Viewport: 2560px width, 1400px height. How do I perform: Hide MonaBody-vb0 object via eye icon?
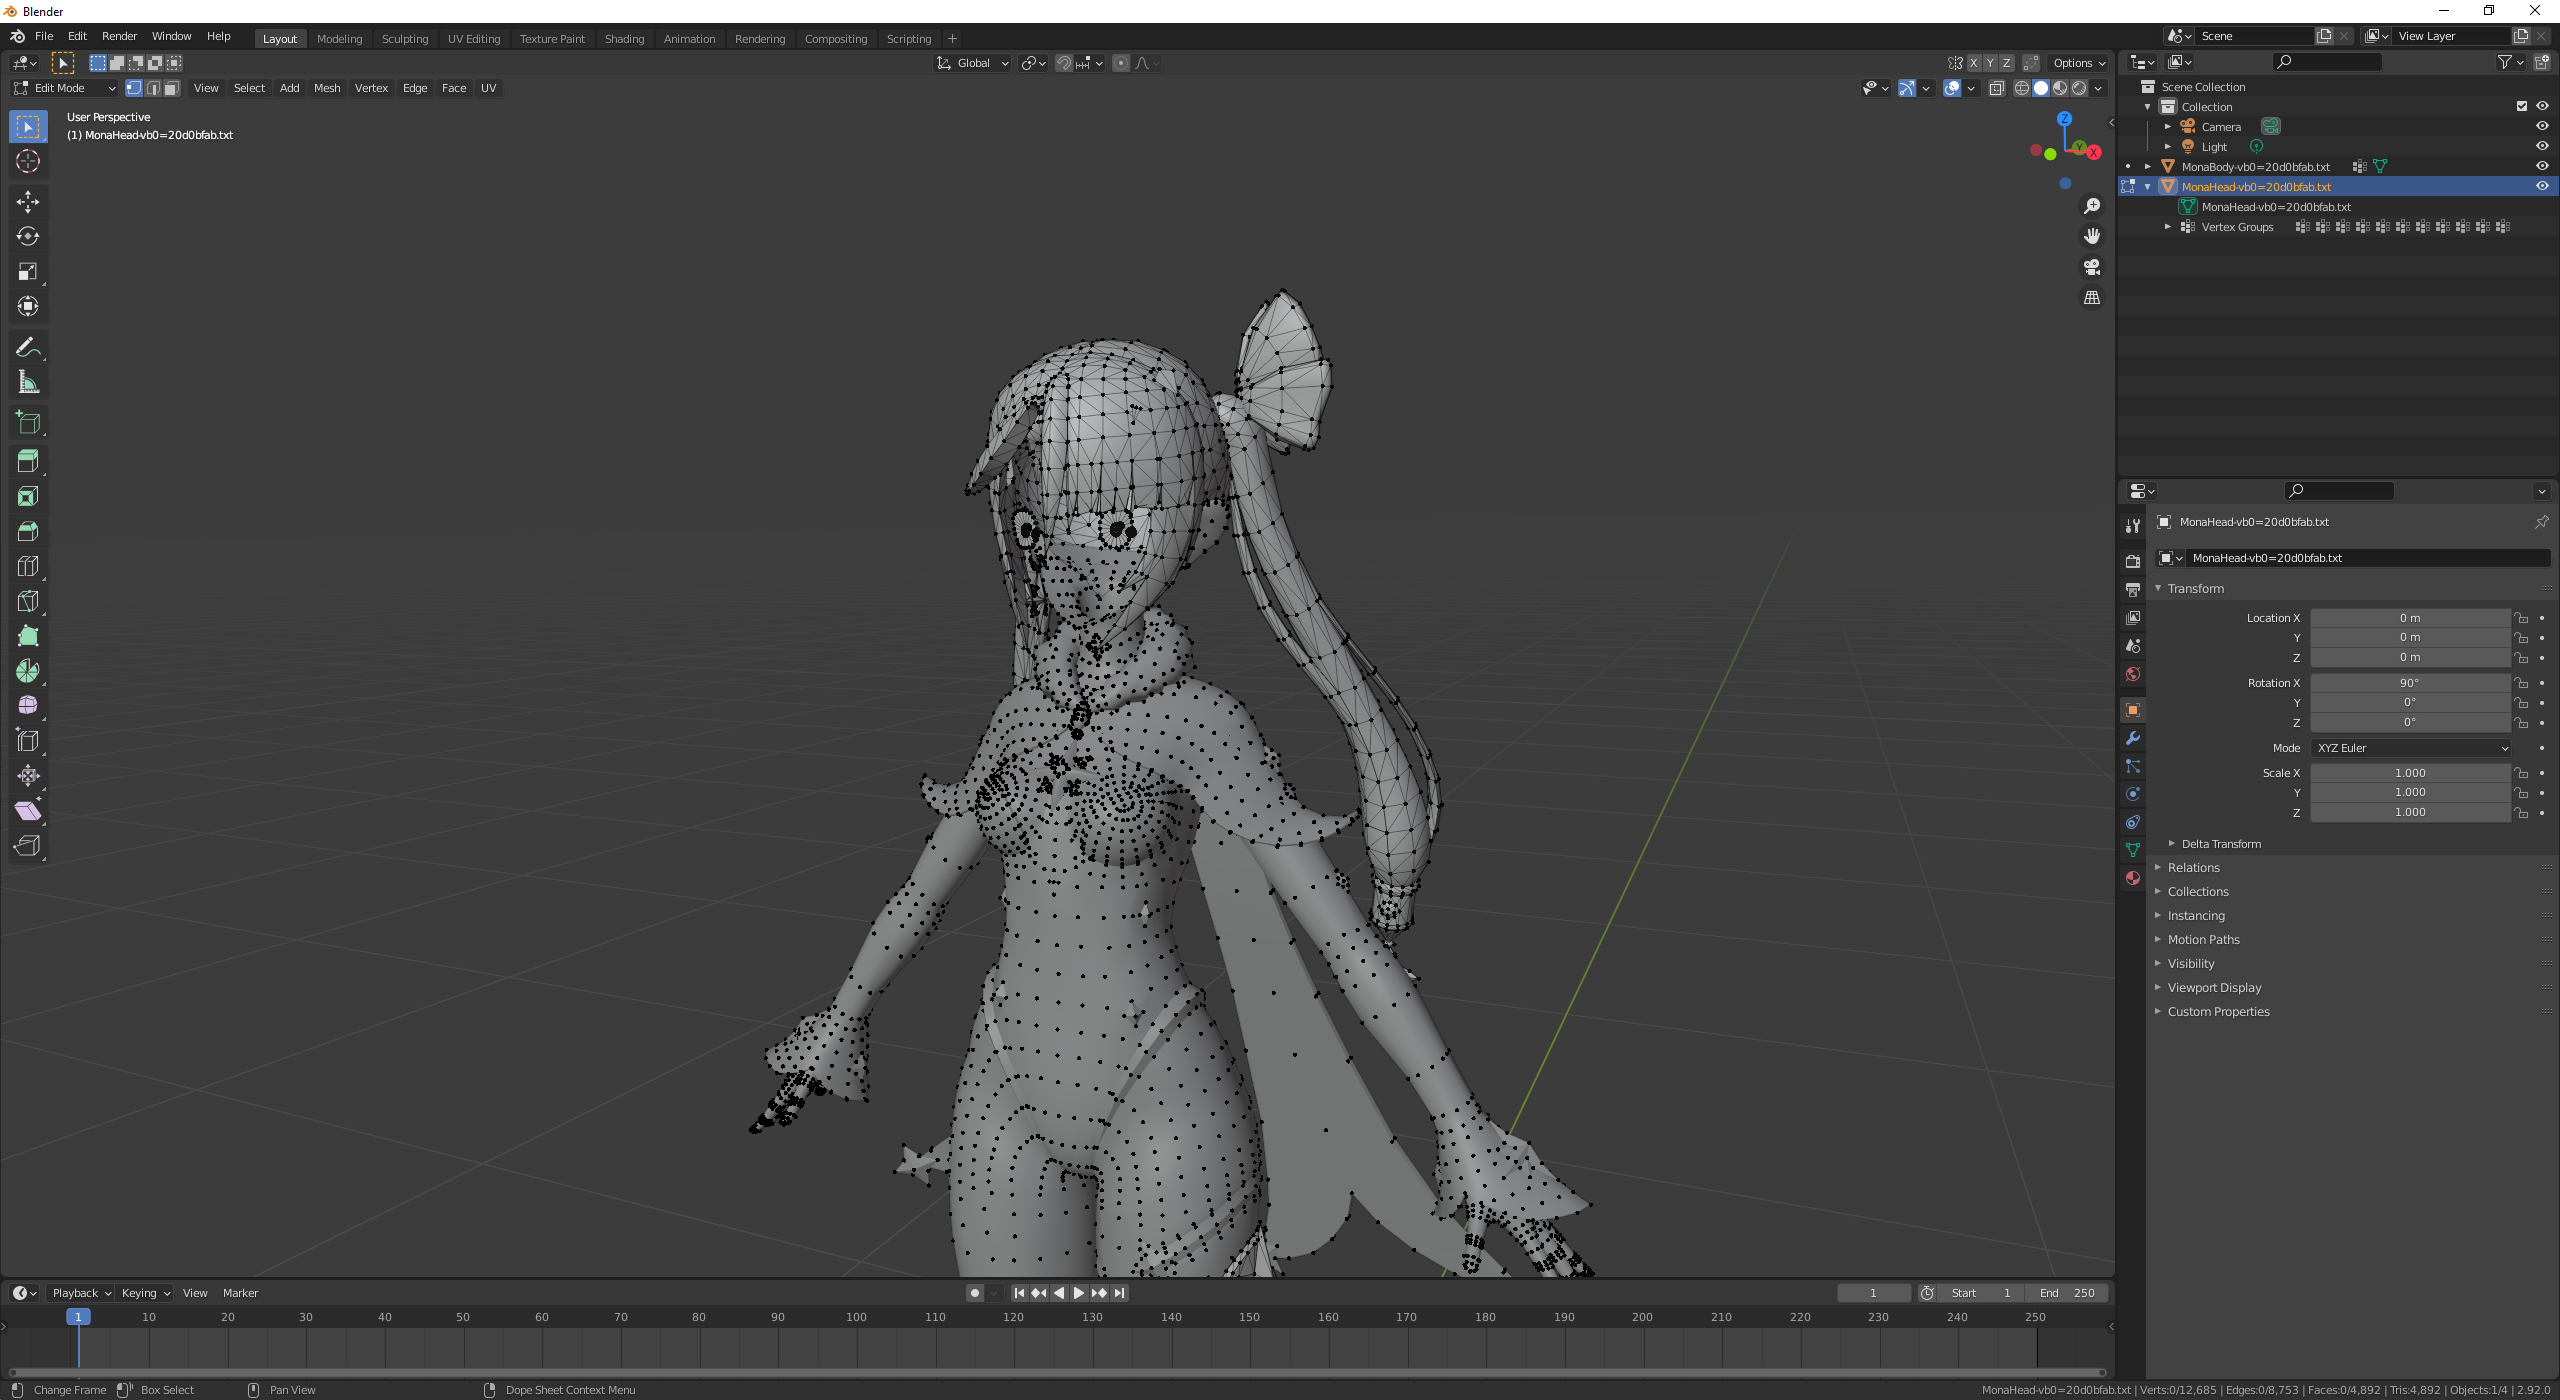point(2542,166)
